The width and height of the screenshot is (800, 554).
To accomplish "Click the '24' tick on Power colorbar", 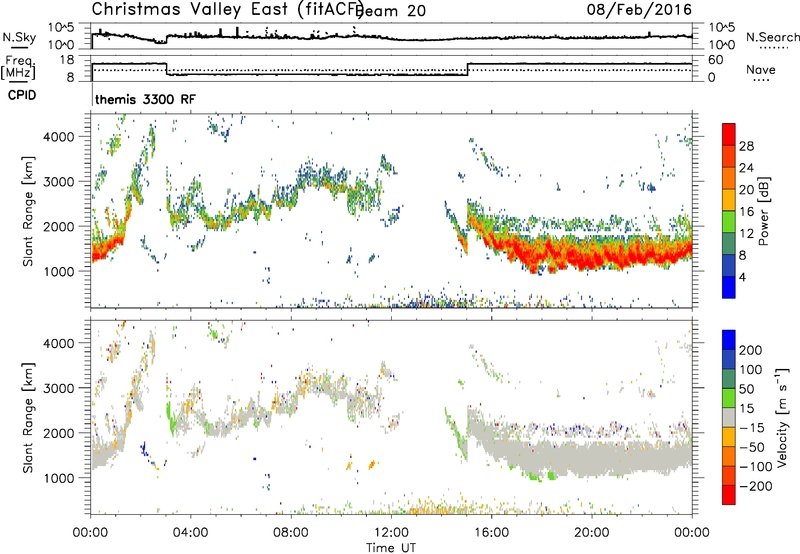I will tap(746, 168).
